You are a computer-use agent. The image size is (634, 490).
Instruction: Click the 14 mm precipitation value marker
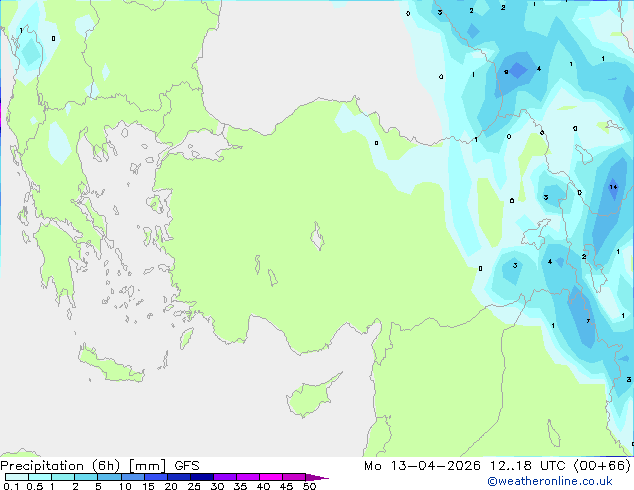click(613, 187)
